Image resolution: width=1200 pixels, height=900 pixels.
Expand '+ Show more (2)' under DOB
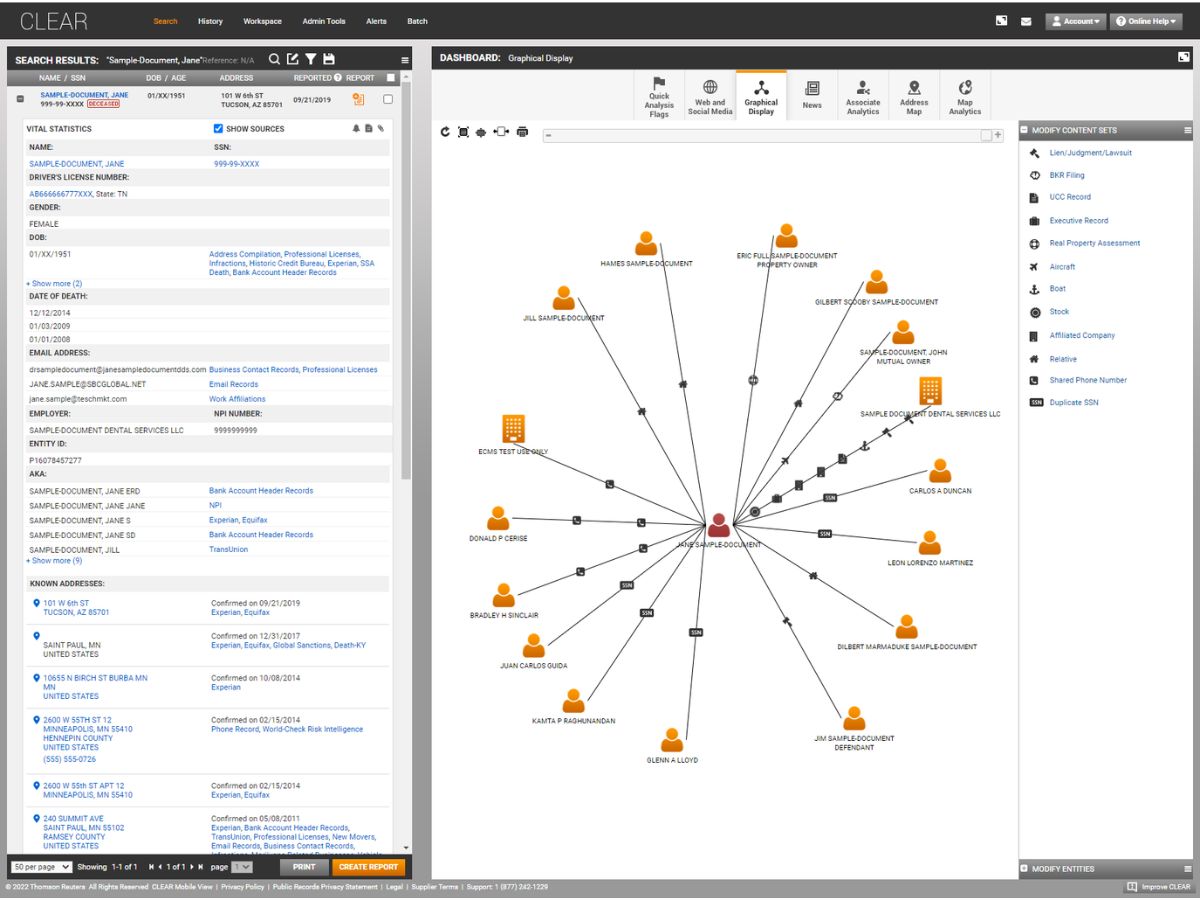coord(54,284)
